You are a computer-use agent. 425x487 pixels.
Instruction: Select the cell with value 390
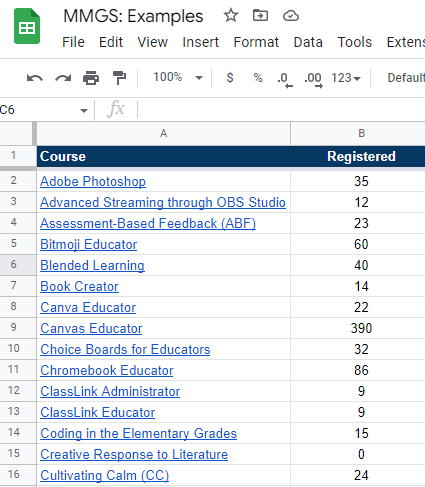358,328
